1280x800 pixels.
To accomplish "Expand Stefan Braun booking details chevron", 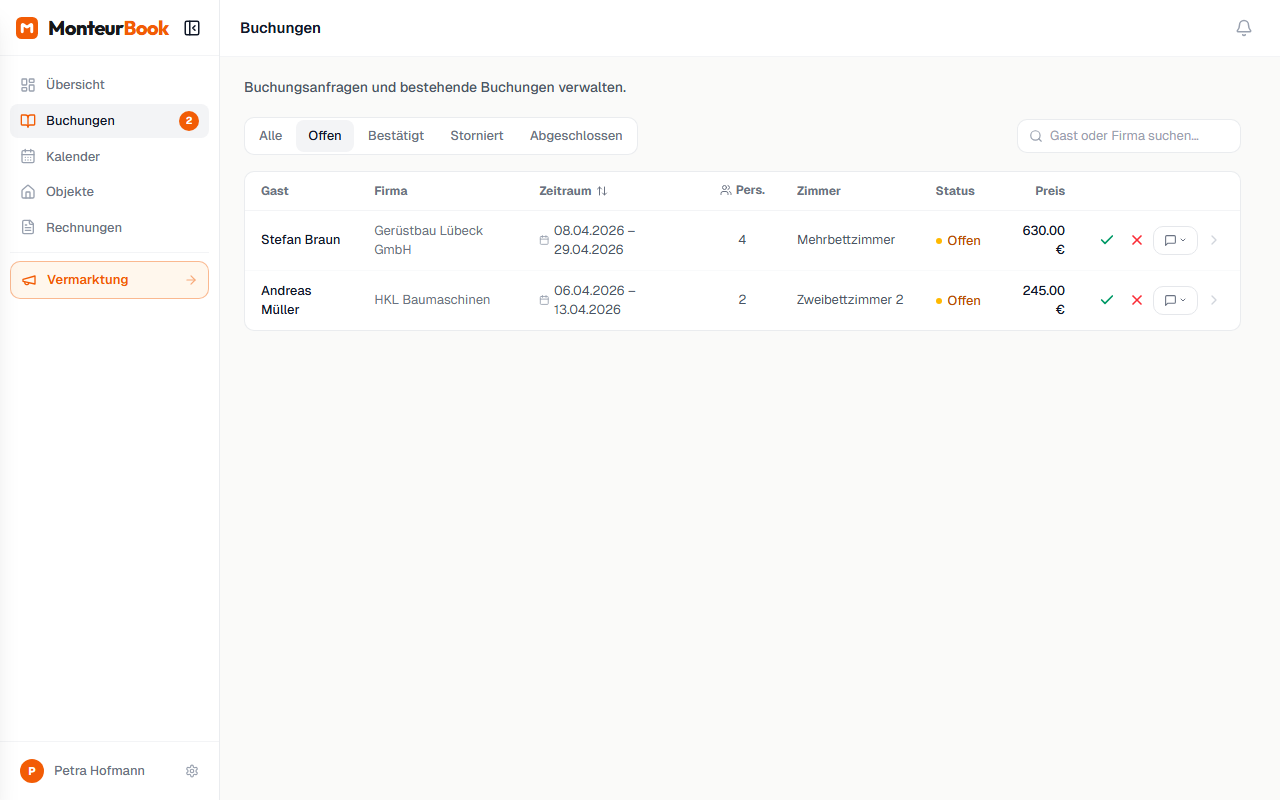I will click(1214, 240).
